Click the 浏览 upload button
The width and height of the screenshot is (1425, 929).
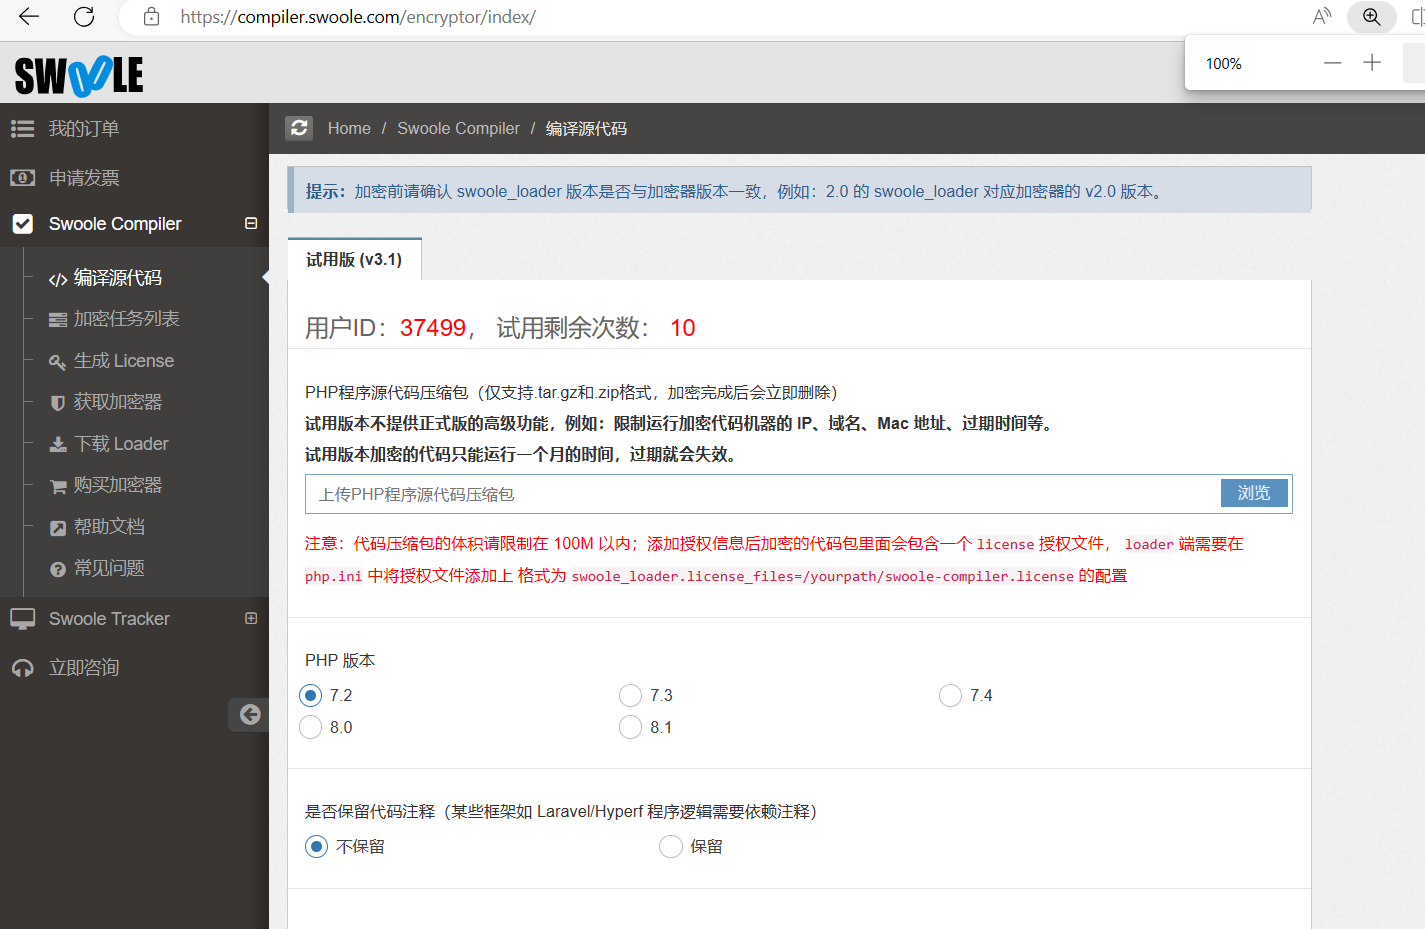click(x=1254, y=493)
